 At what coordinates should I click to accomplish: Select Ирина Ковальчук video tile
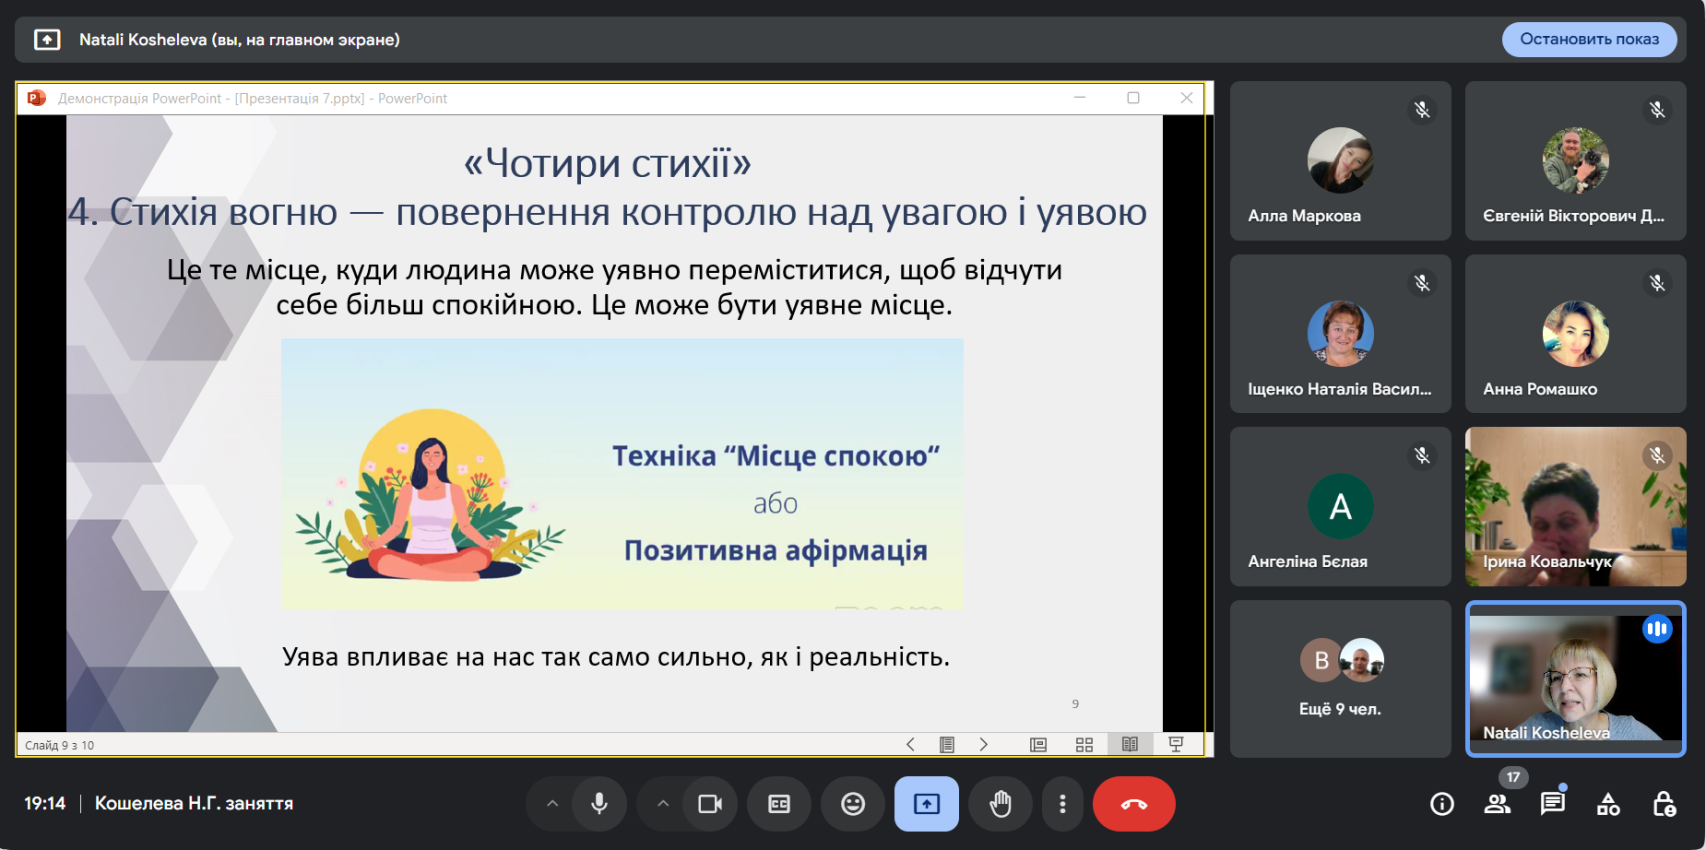tap(1575, 506)
